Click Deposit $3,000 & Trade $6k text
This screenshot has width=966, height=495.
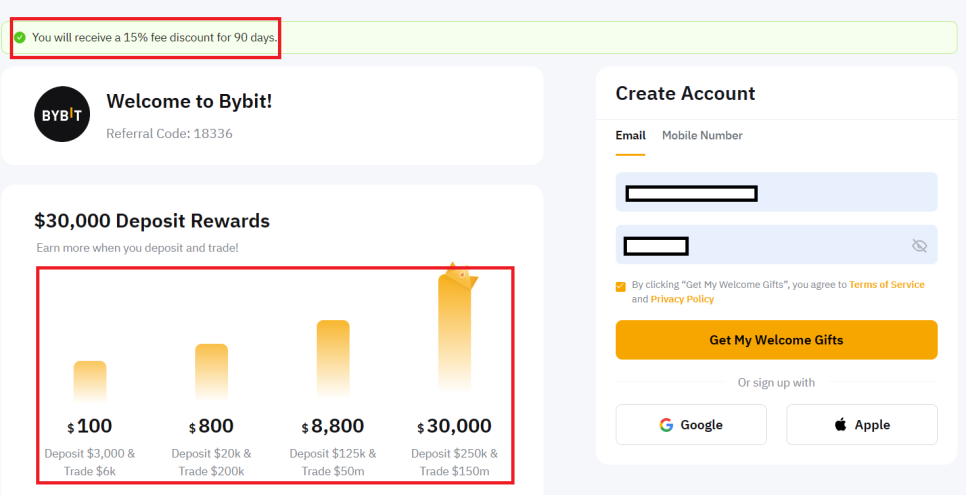pyautogui.click(x=90, y=462)
